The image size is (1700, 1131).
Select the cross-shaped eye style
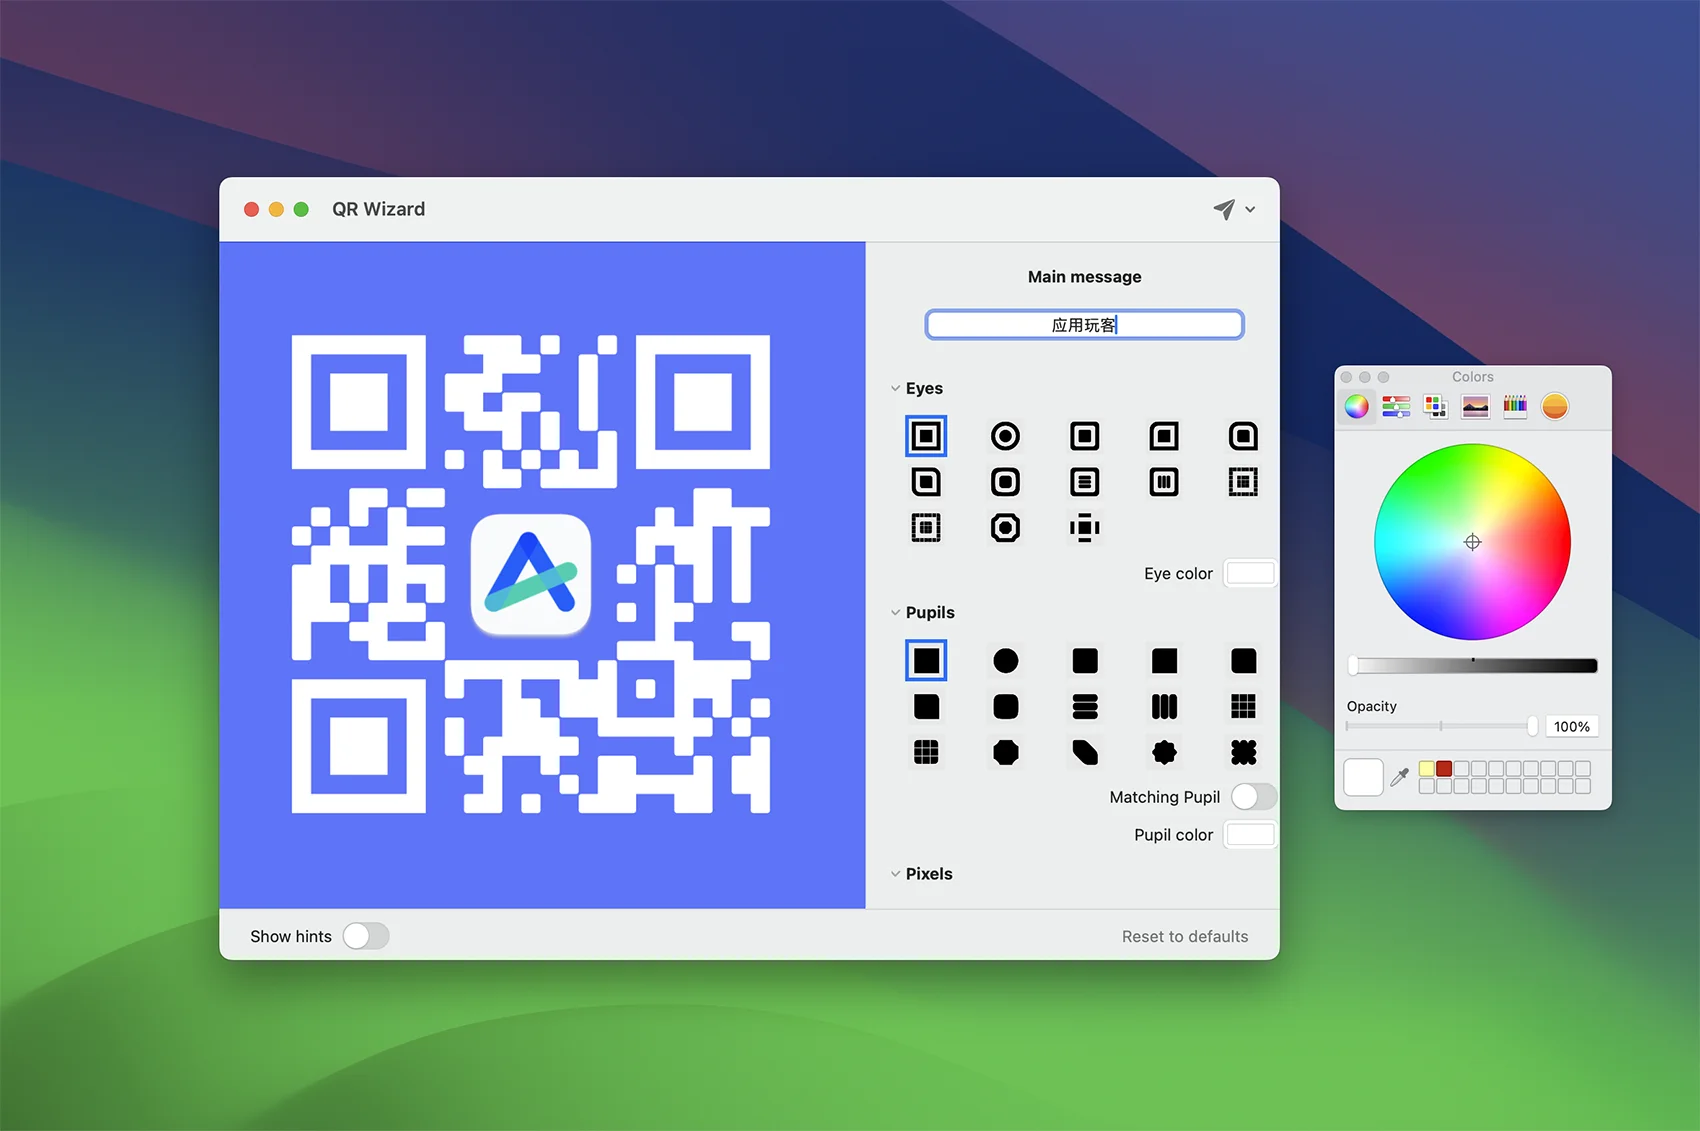tap(1085, 528)
